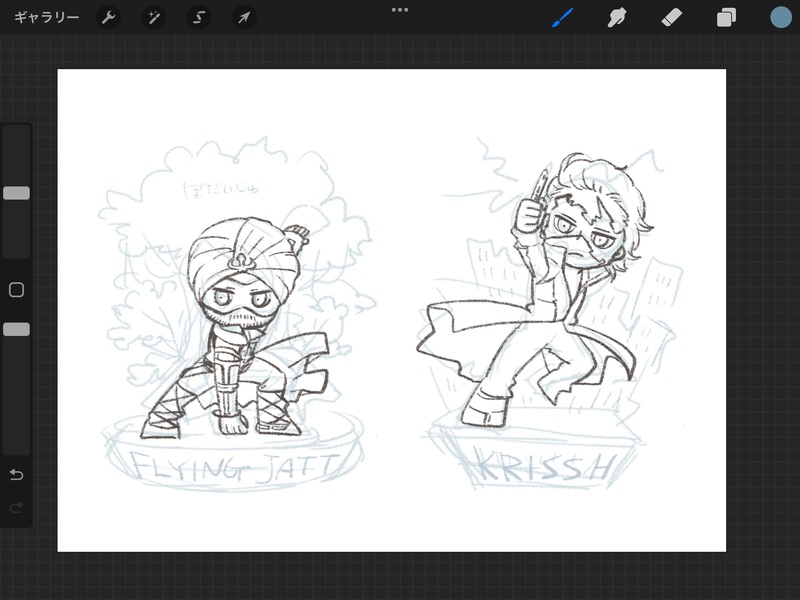
Task: Tap the three-dot menu at top center
Action: tap(399, 10)
